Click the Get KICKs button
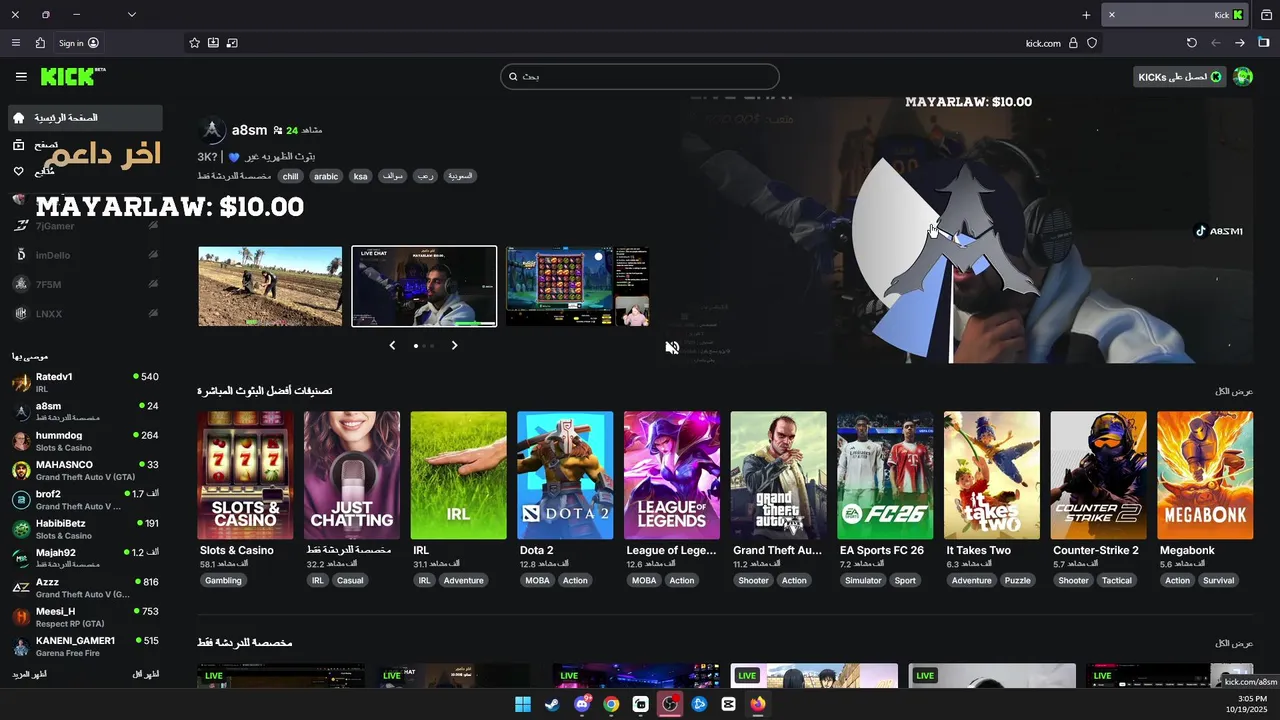 click(1180, 77)
